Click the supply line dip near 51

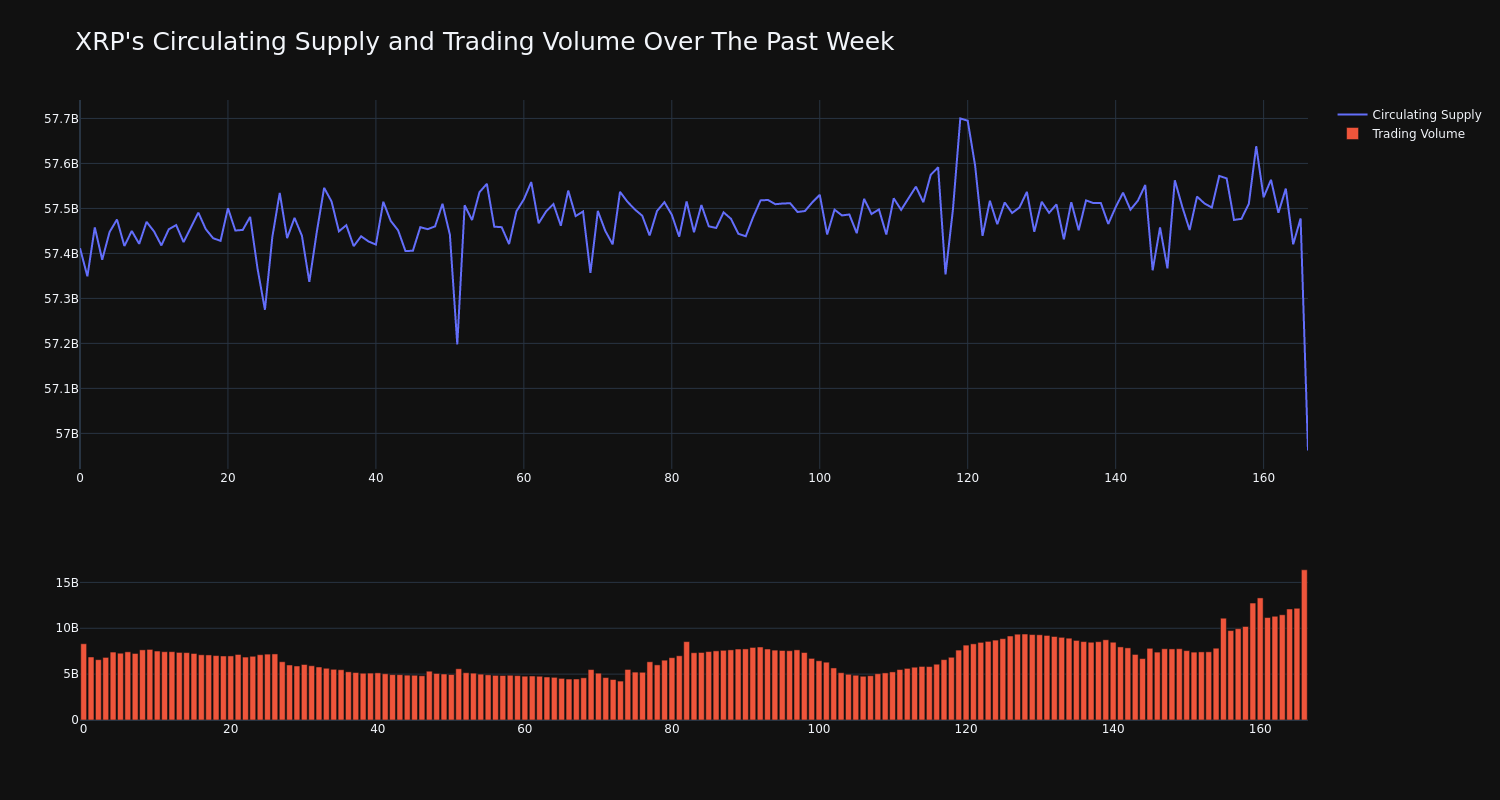pos(457,343)
